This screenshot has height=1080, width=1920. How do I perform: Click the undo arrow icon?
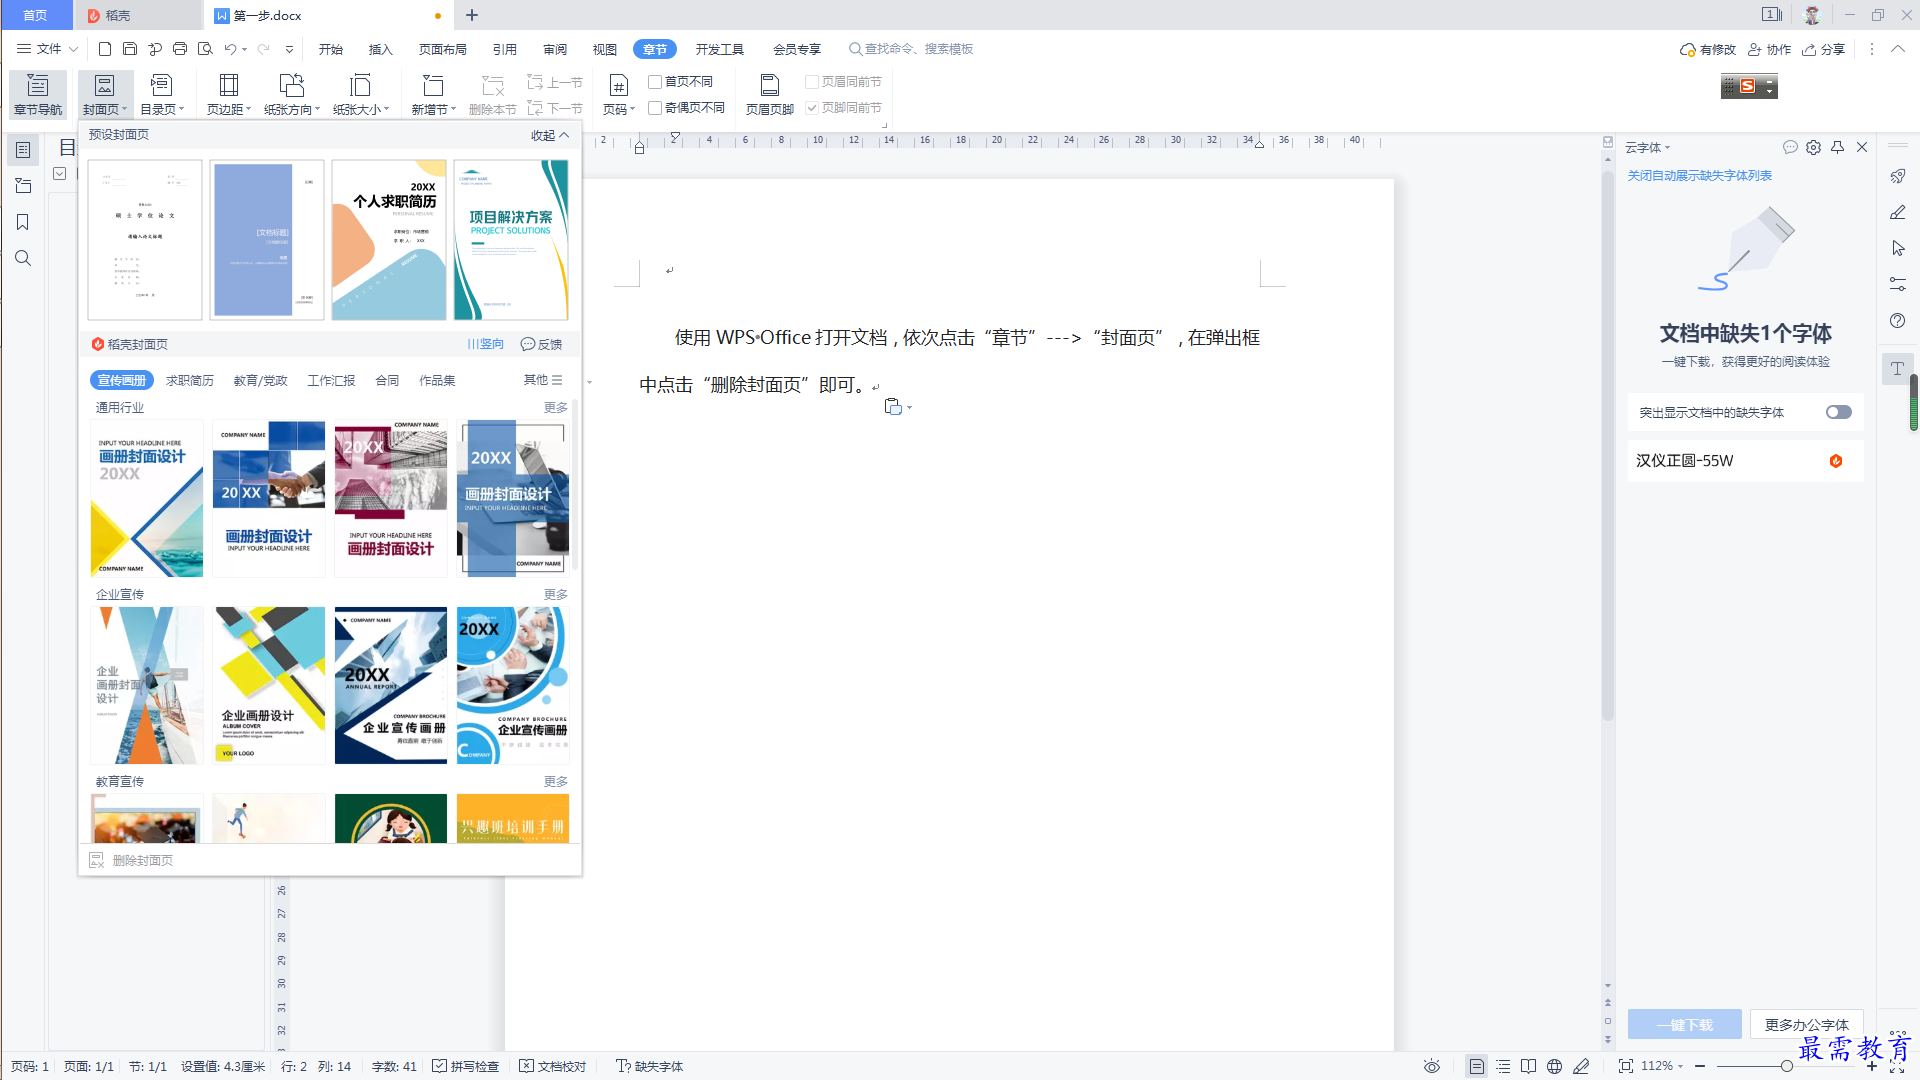[230, 49]
